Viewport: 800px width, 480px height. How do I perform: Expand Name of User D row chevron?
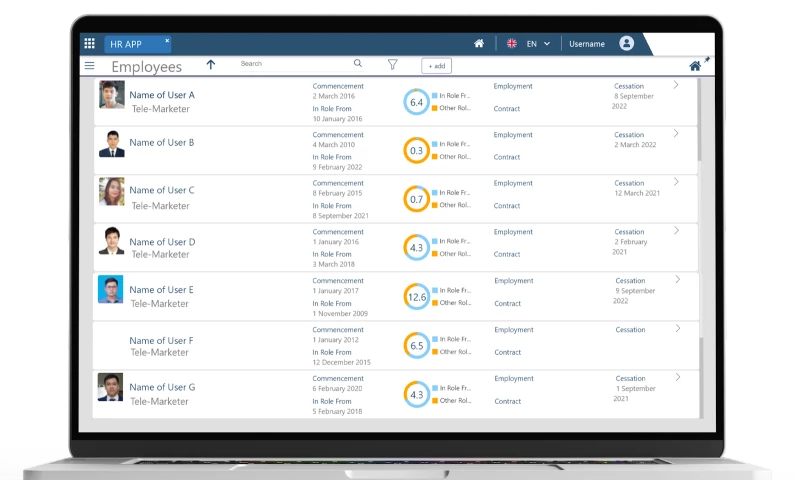point(677,231)
